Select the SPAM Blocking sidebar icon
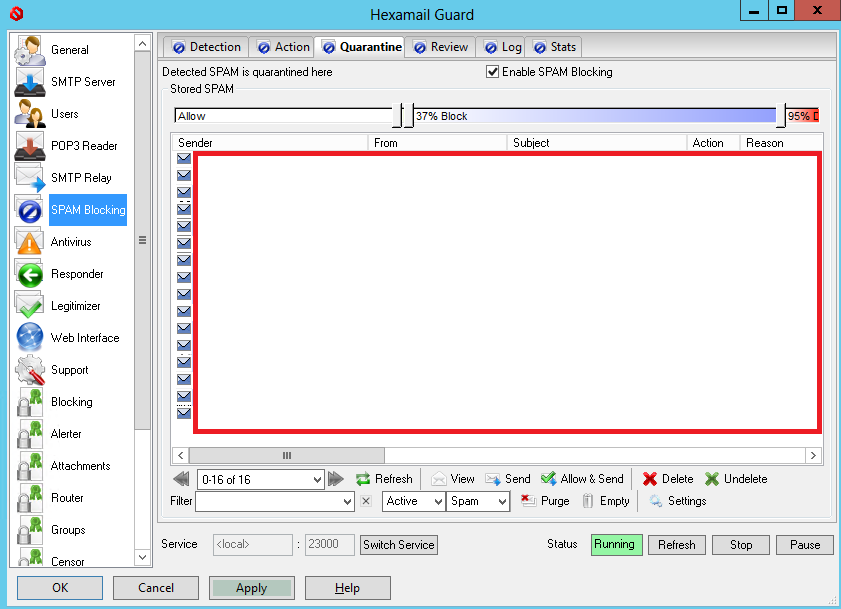This screenshot has height=609, width=841. [29, 210]
